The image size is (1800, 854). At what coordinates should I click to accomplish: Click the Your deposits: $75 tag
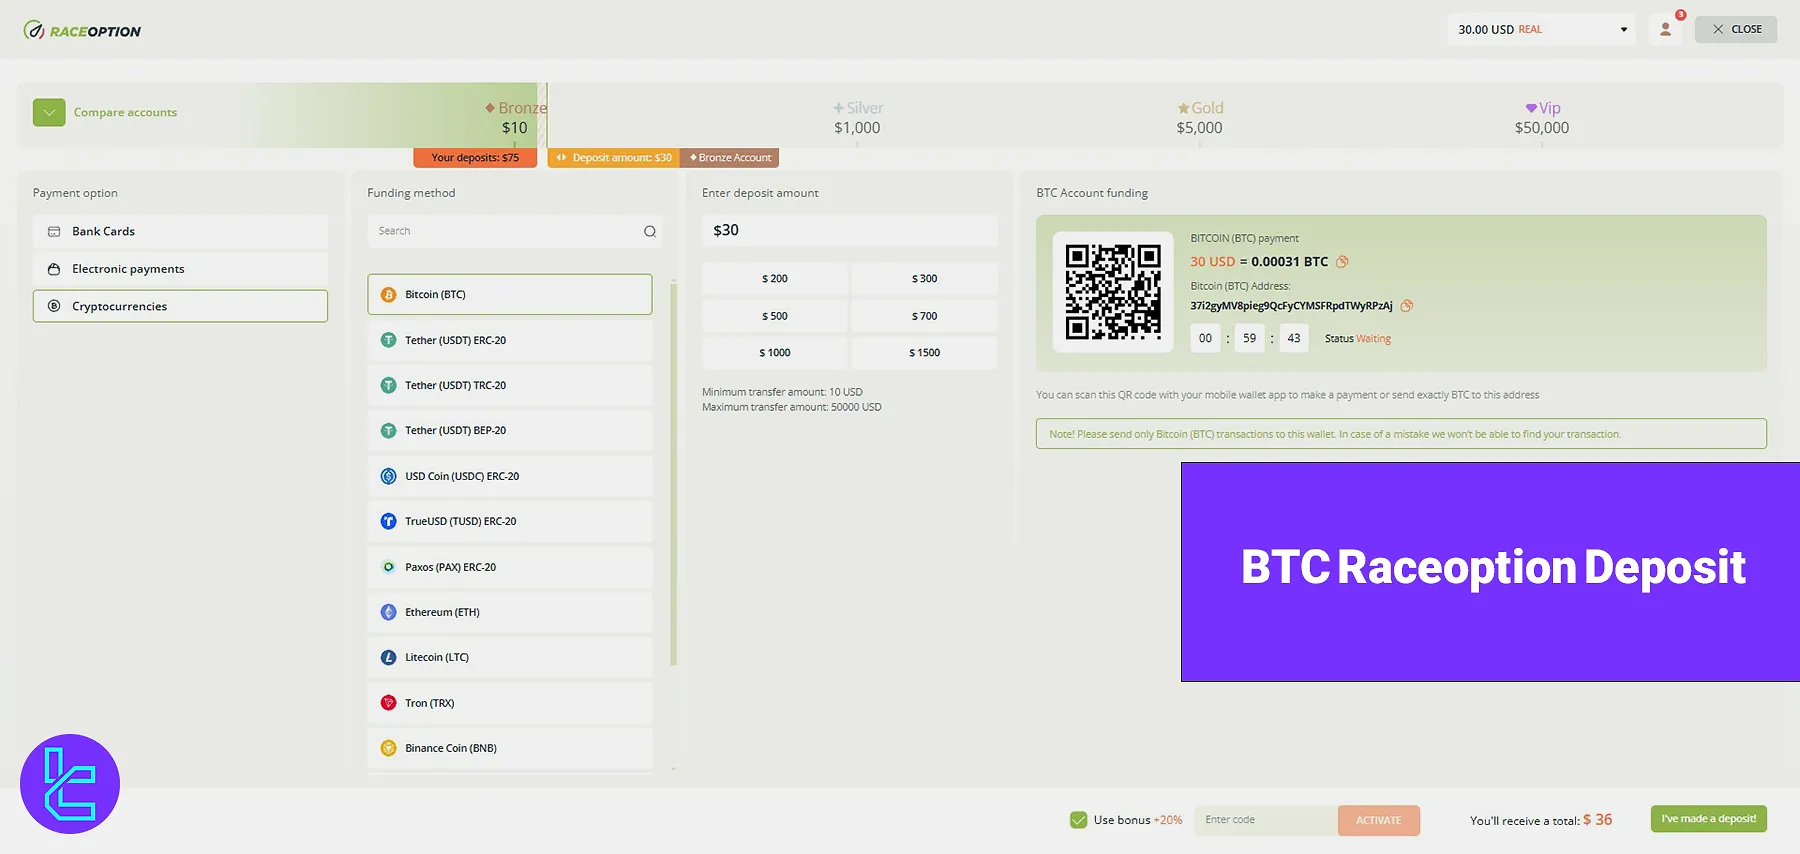tap(475, 158)
